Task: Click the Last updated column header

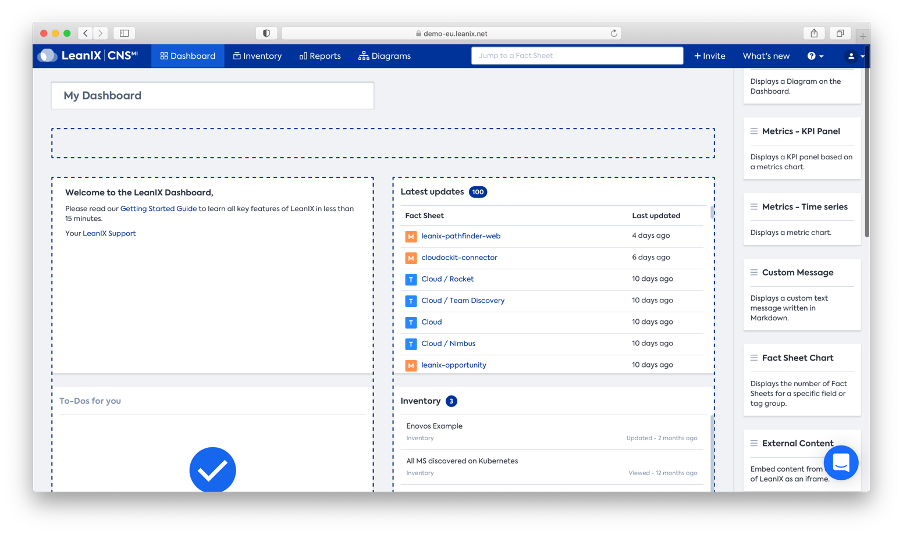Action: click(x=656, y=215)
